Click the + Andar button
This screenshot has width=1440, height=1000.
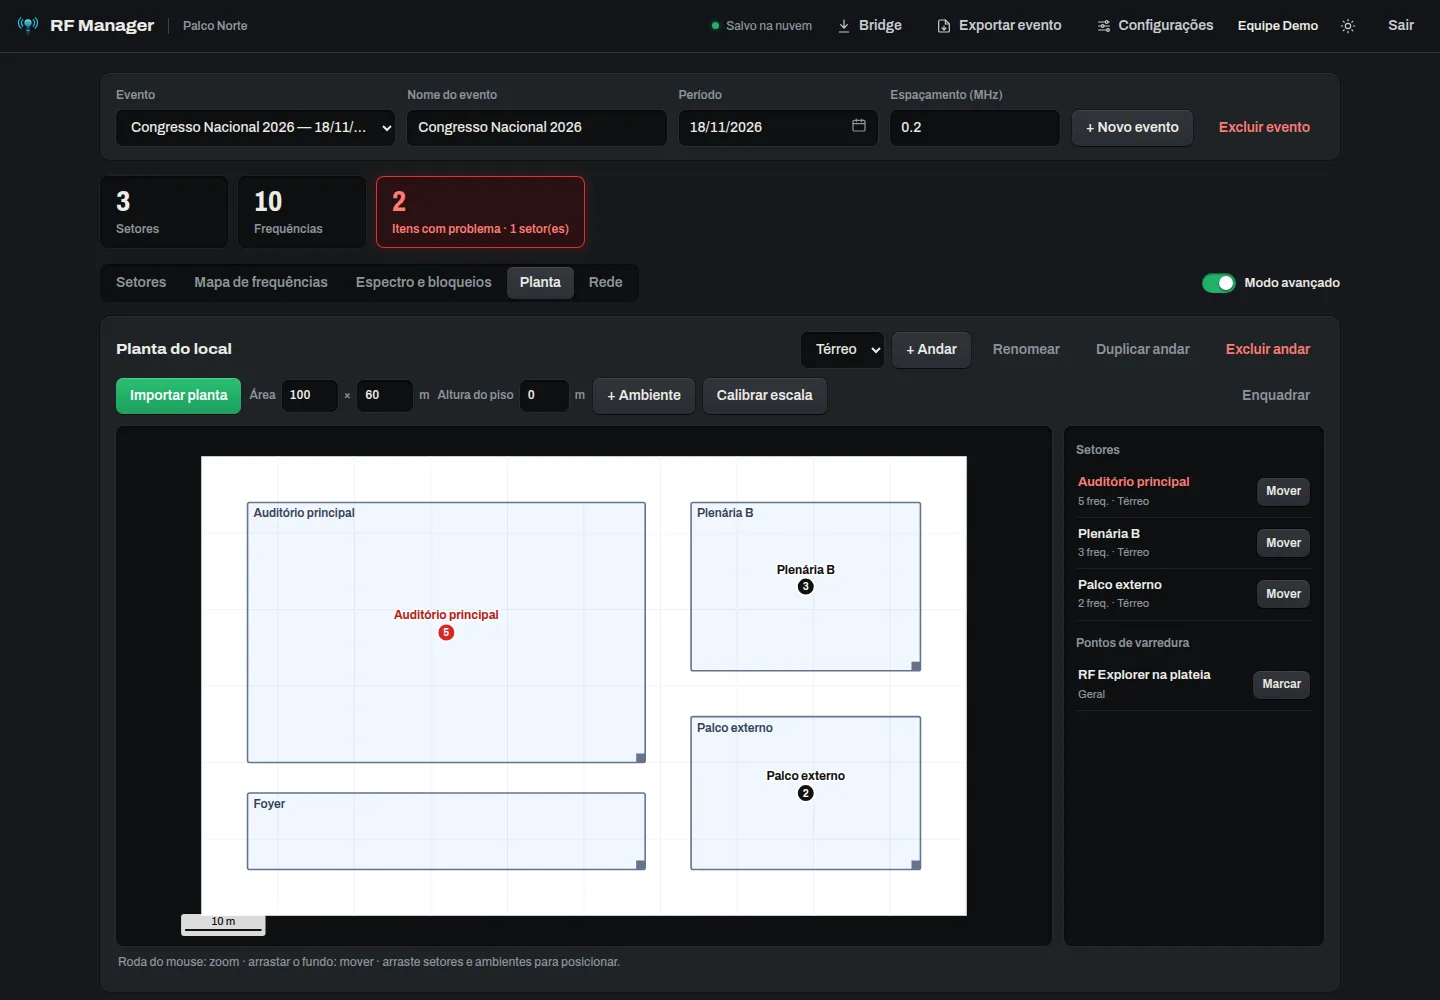click(x=931, y=350)
